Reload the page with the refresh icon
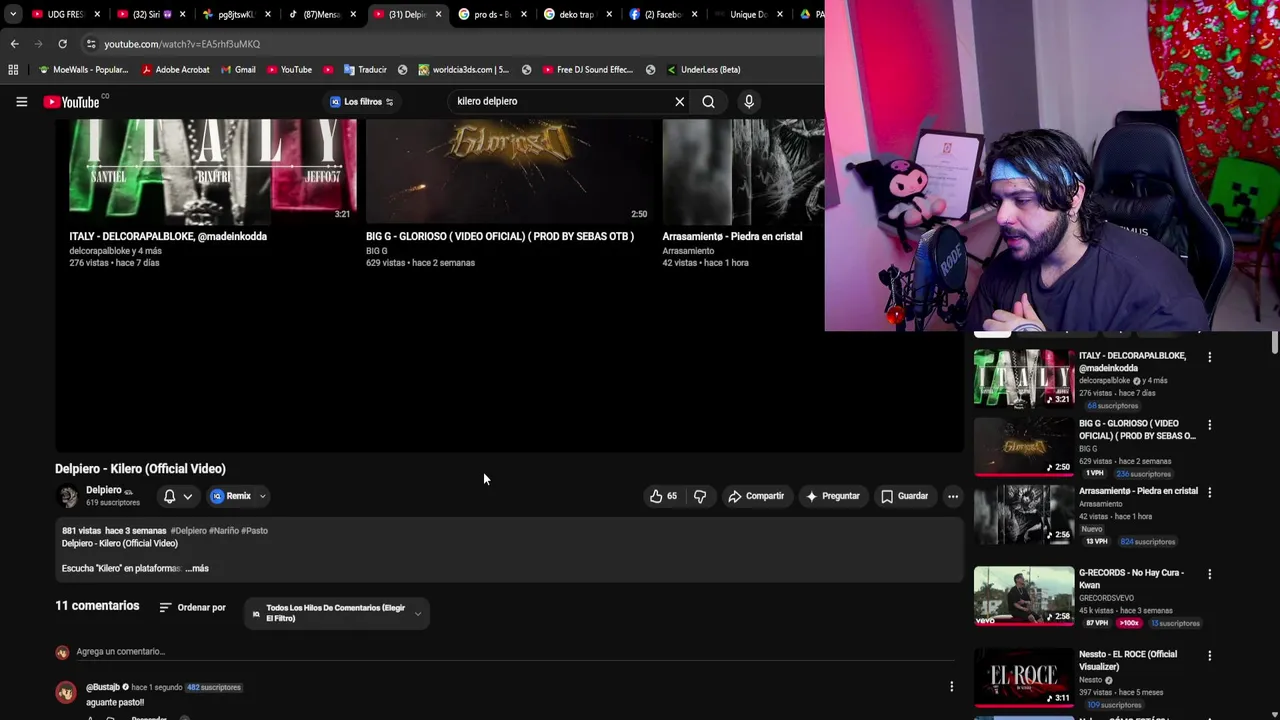This screenshot has width=1280, height=720. point(62,44)
